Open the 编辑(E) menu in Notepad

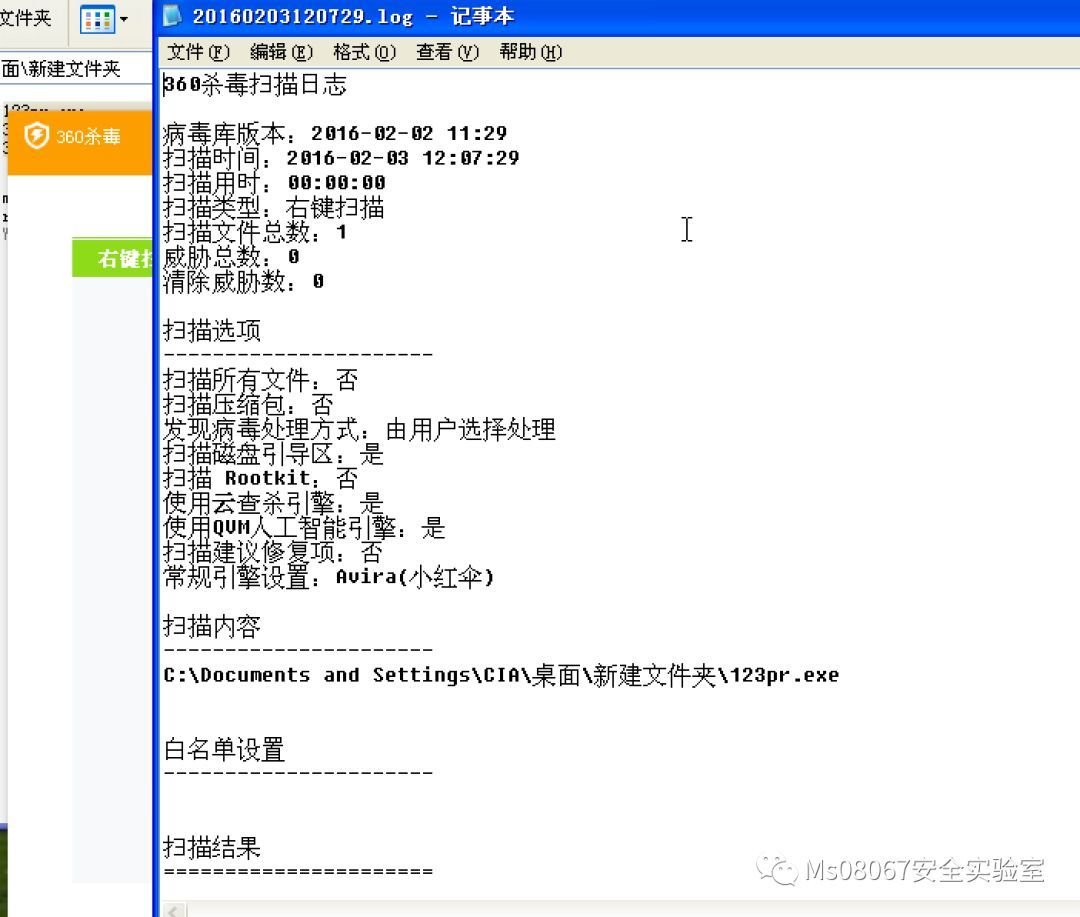click(281, 52)
